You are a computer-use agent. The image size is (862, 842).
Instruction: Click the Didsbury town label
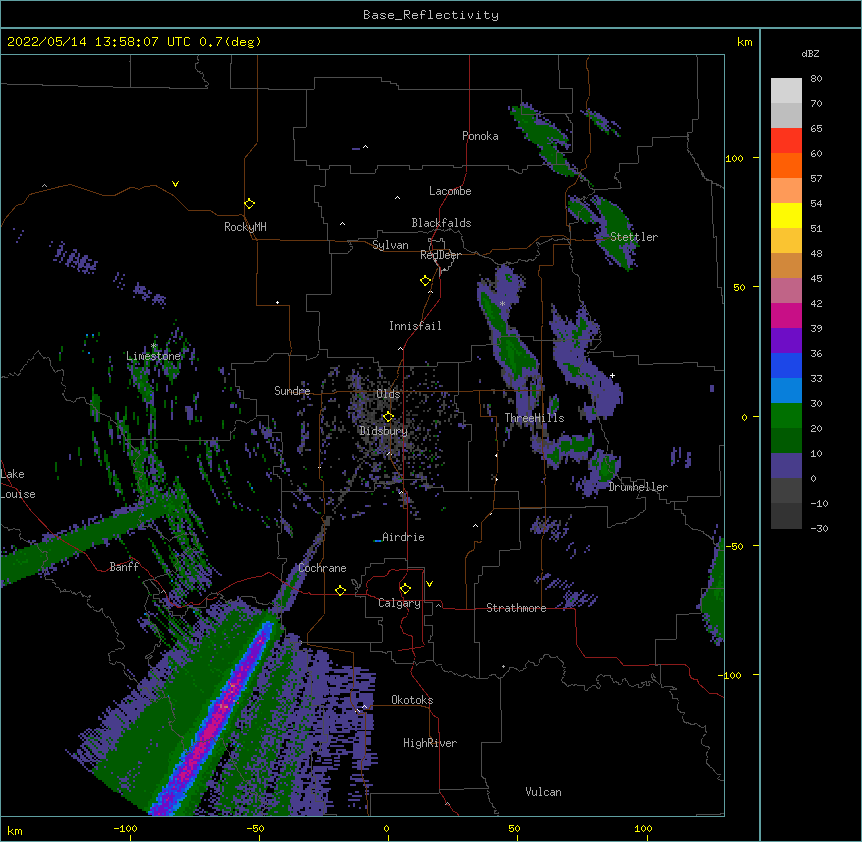click(383, 431)
